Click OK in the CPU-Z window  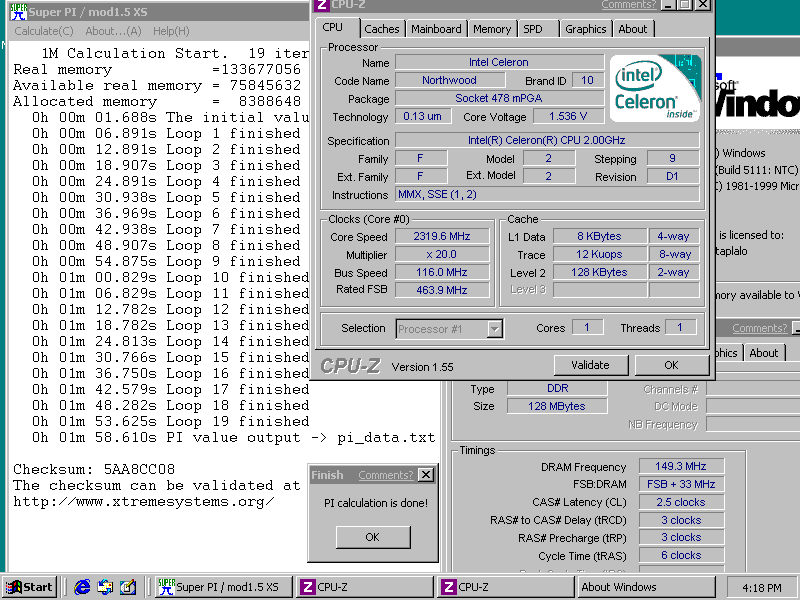tap(671, 365)
